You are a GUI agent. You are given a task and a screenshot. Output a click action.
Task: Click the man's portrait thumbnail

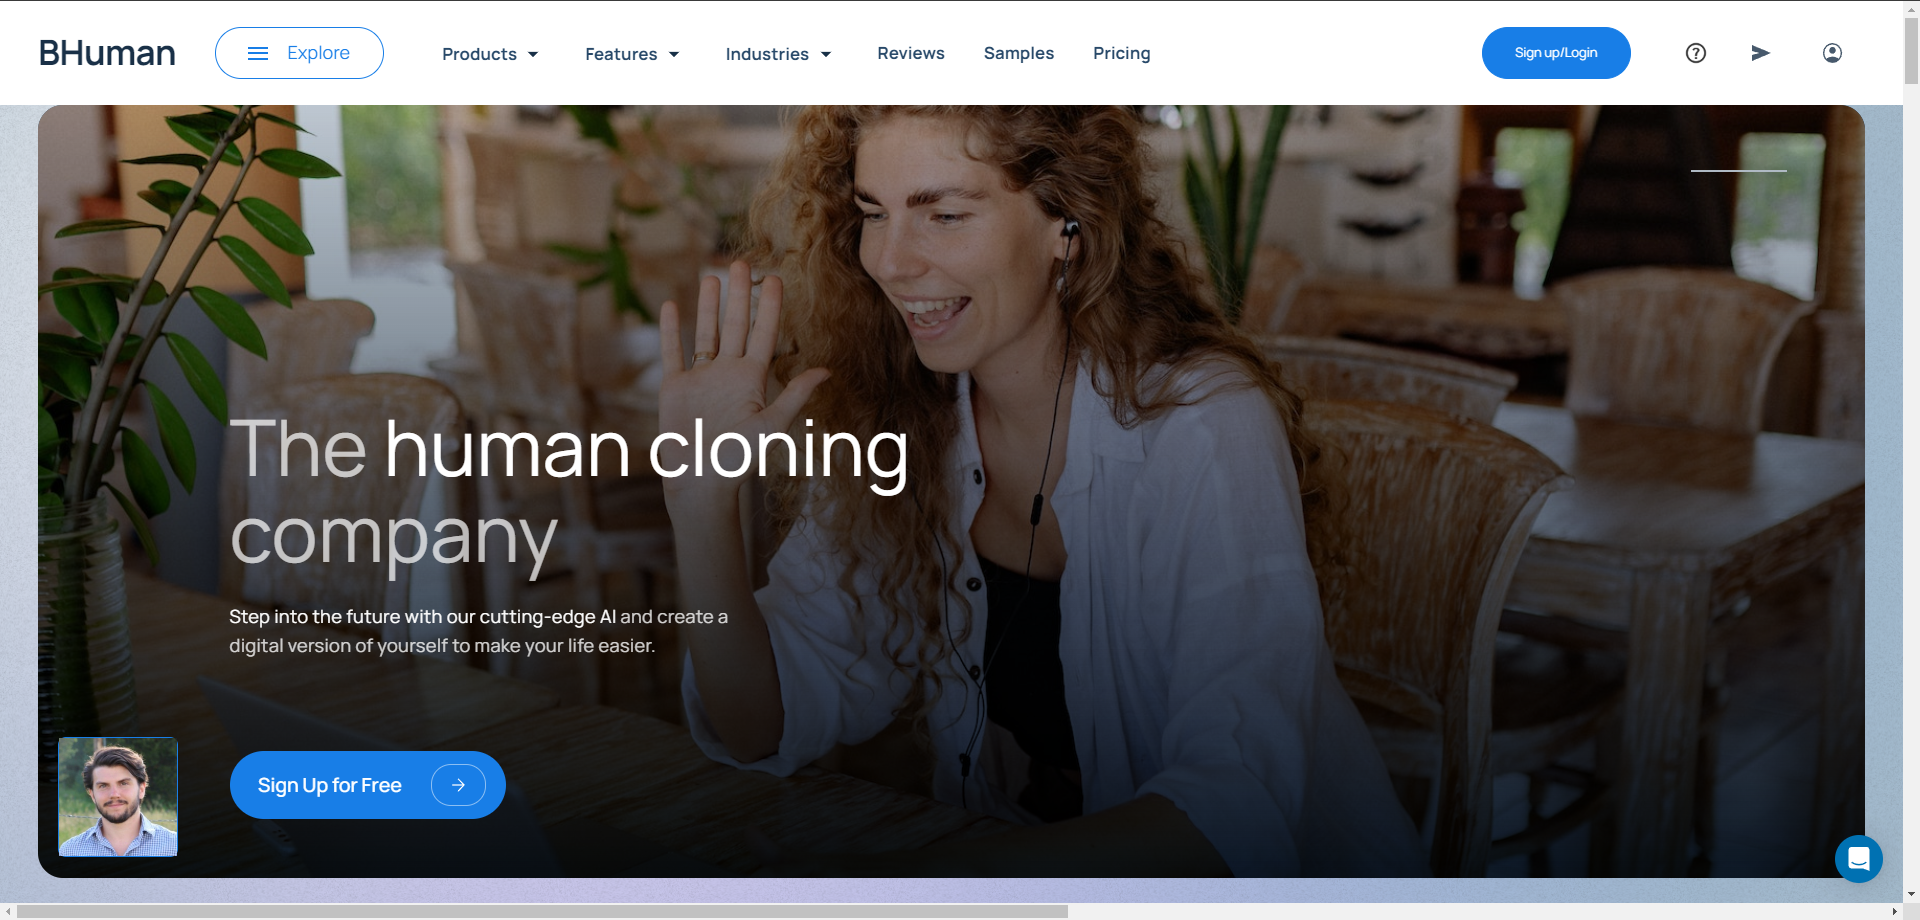[118, 796]
